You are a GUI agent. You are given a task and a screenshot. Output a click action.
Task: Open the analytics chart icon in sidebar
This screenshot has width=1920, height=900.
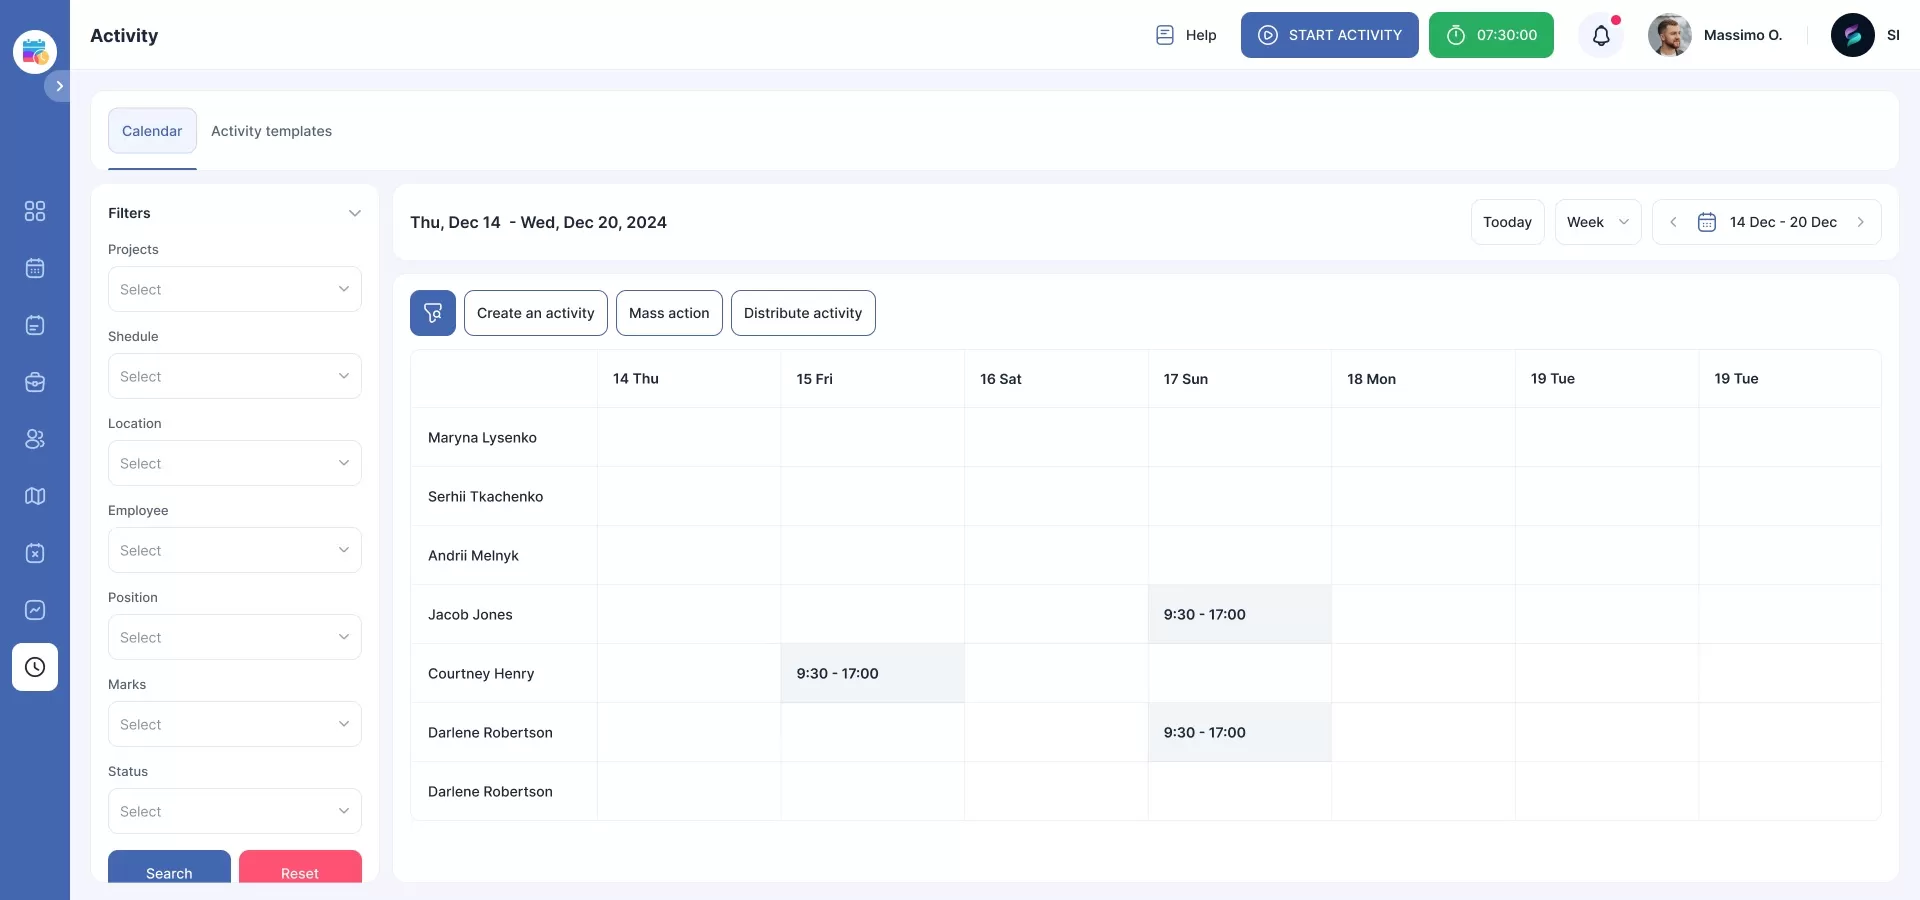35,610
